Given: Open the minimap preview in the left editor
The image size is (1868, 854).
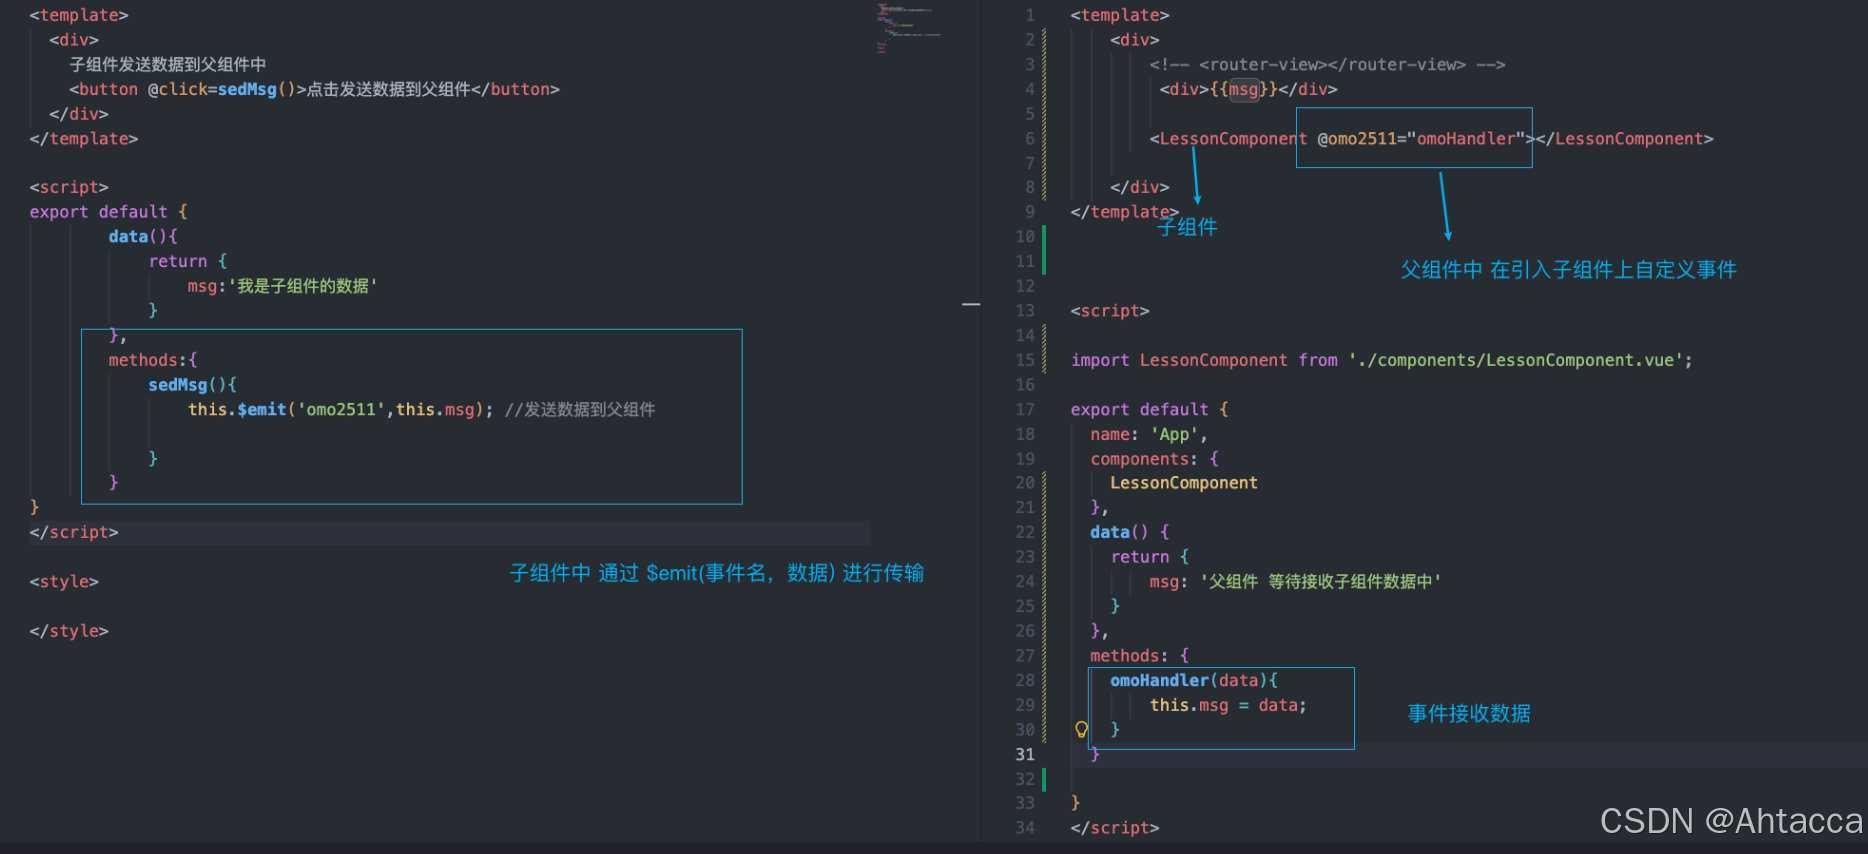Looking at the screenshot, I should [x=908, y=28].
